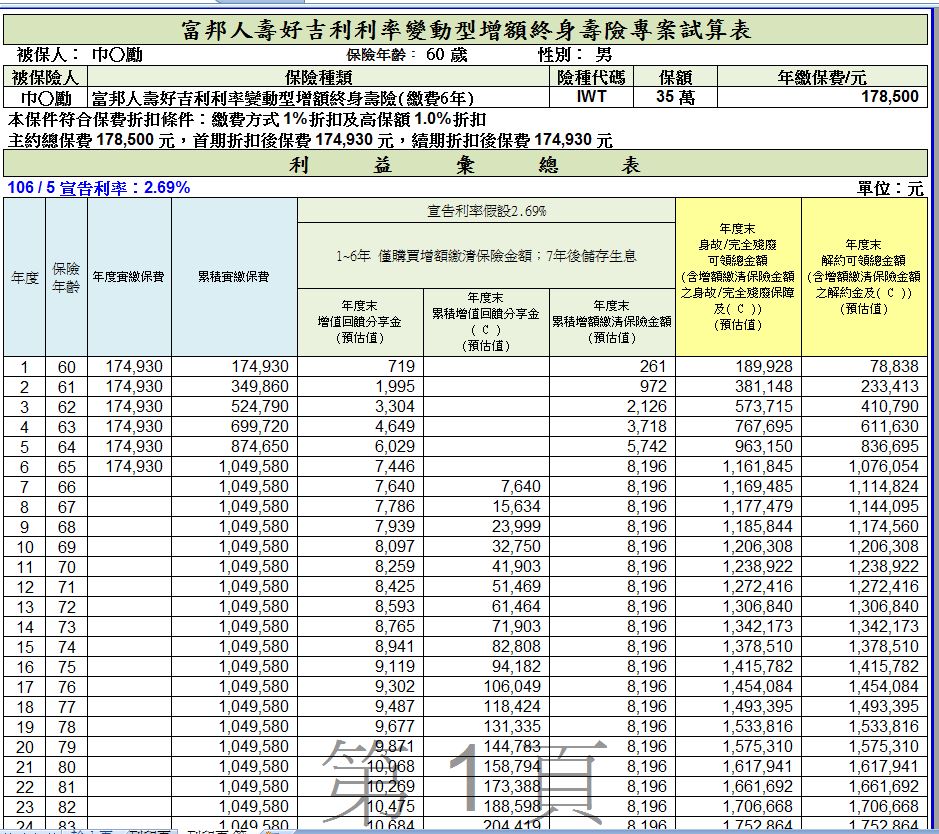Select the cell containing 611,630
939x834 pixels.
pyautogui.click(x=864, y=427)
